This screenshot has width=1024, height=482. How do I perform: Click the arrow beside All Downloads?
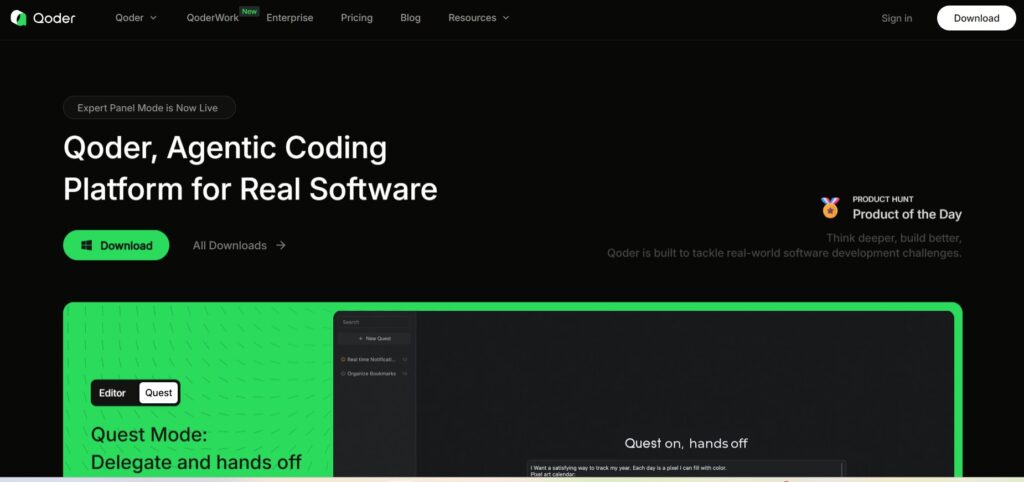[x=281, y=246]
